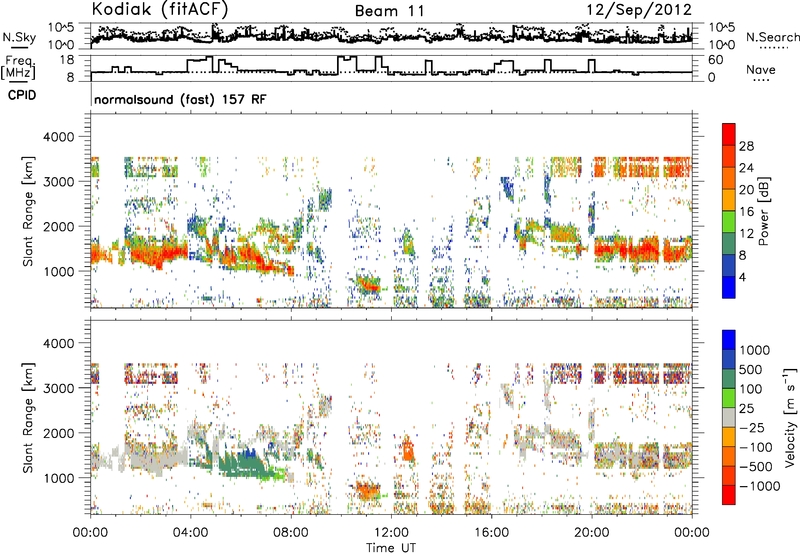Image resolution: width=800 pixels, height=554 pixels.
Task: Click the "-100" velocity colorbar label
Action: point(756,447)
